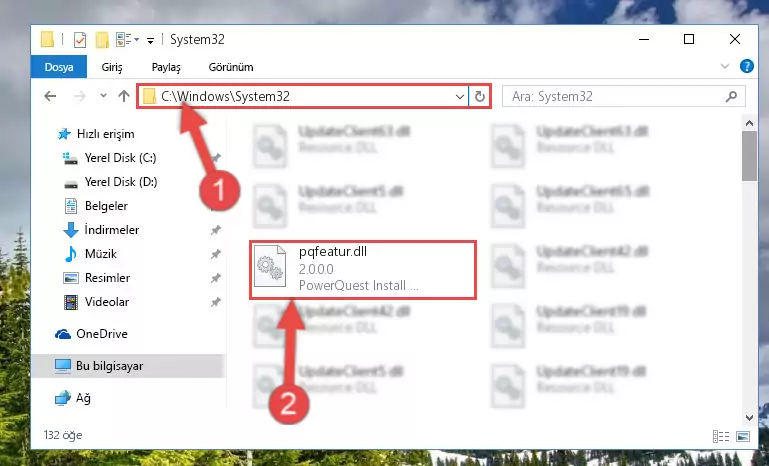769x466 pixels.
Task: Open İndirmeler in navigation pane
Action: 112,230
